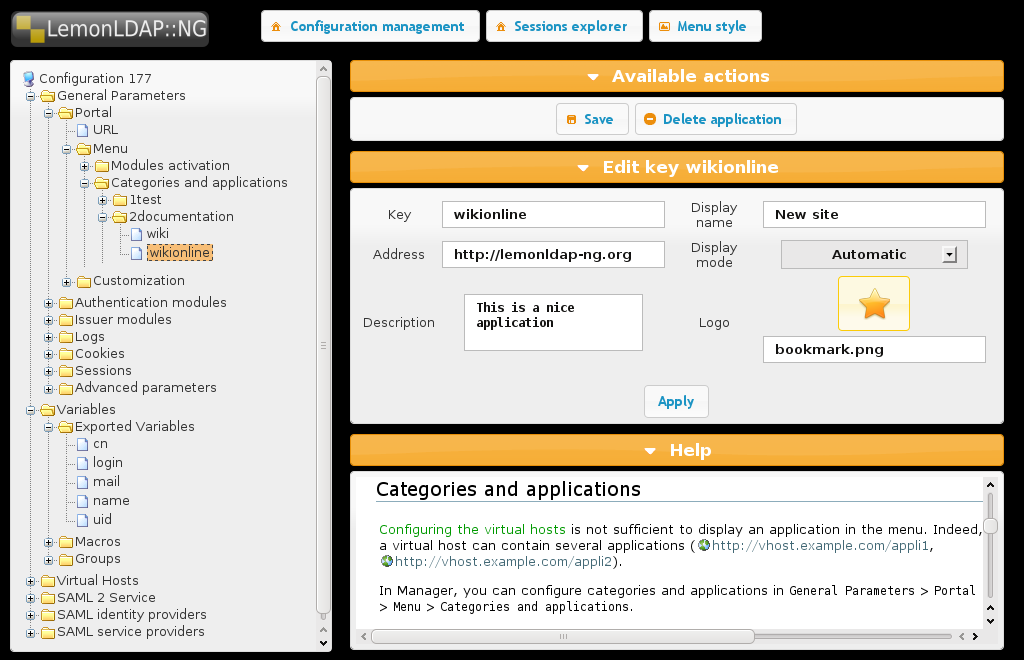Click the Variables folder icon
Screen dimensions: 1024x660
click(48, 410)
